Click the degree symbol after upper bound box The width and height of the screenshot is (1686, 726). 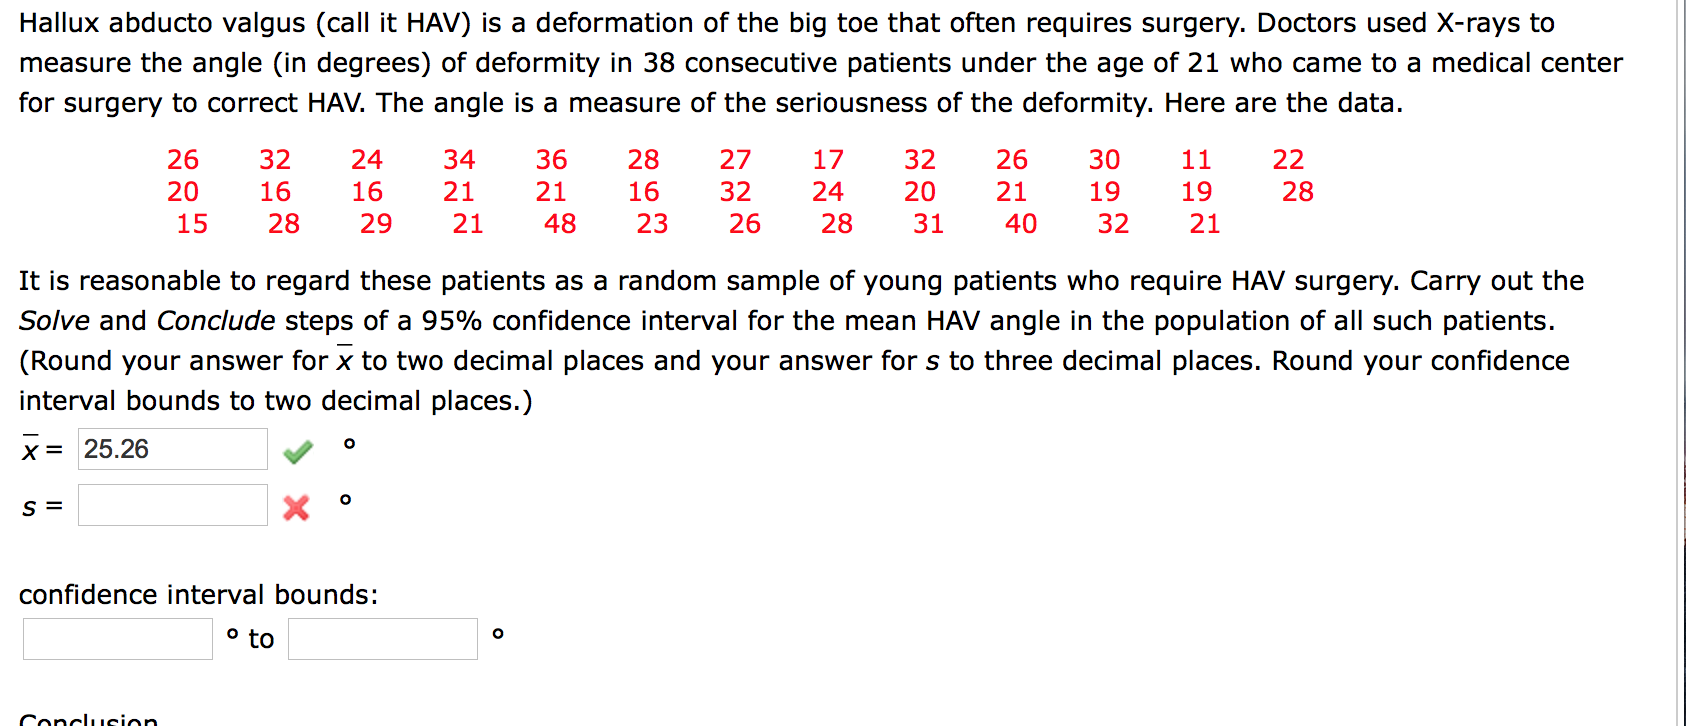497,633
